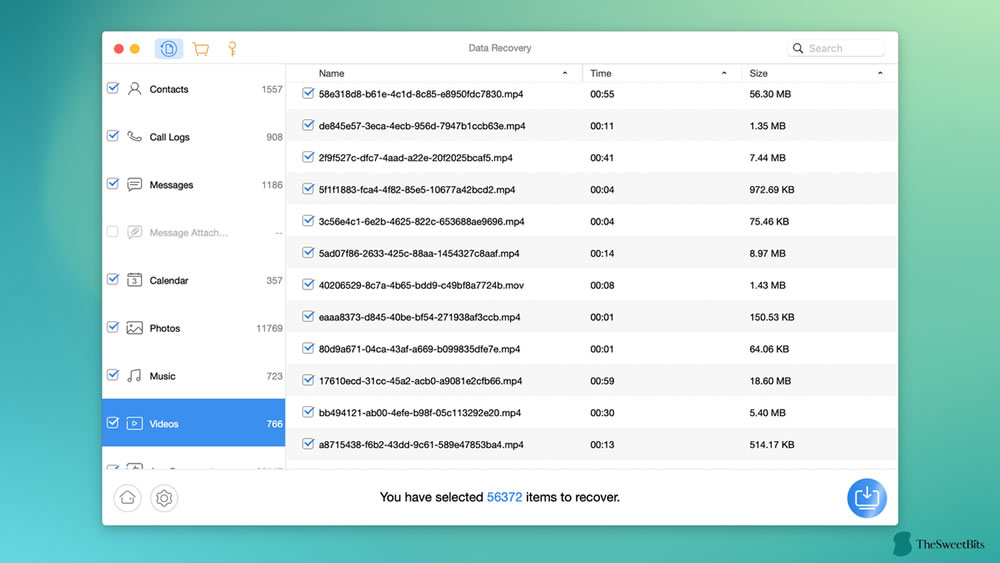Uncheck the 80d9a671-04ca file checkbox

pyautogui.click(x=308, y=348)
